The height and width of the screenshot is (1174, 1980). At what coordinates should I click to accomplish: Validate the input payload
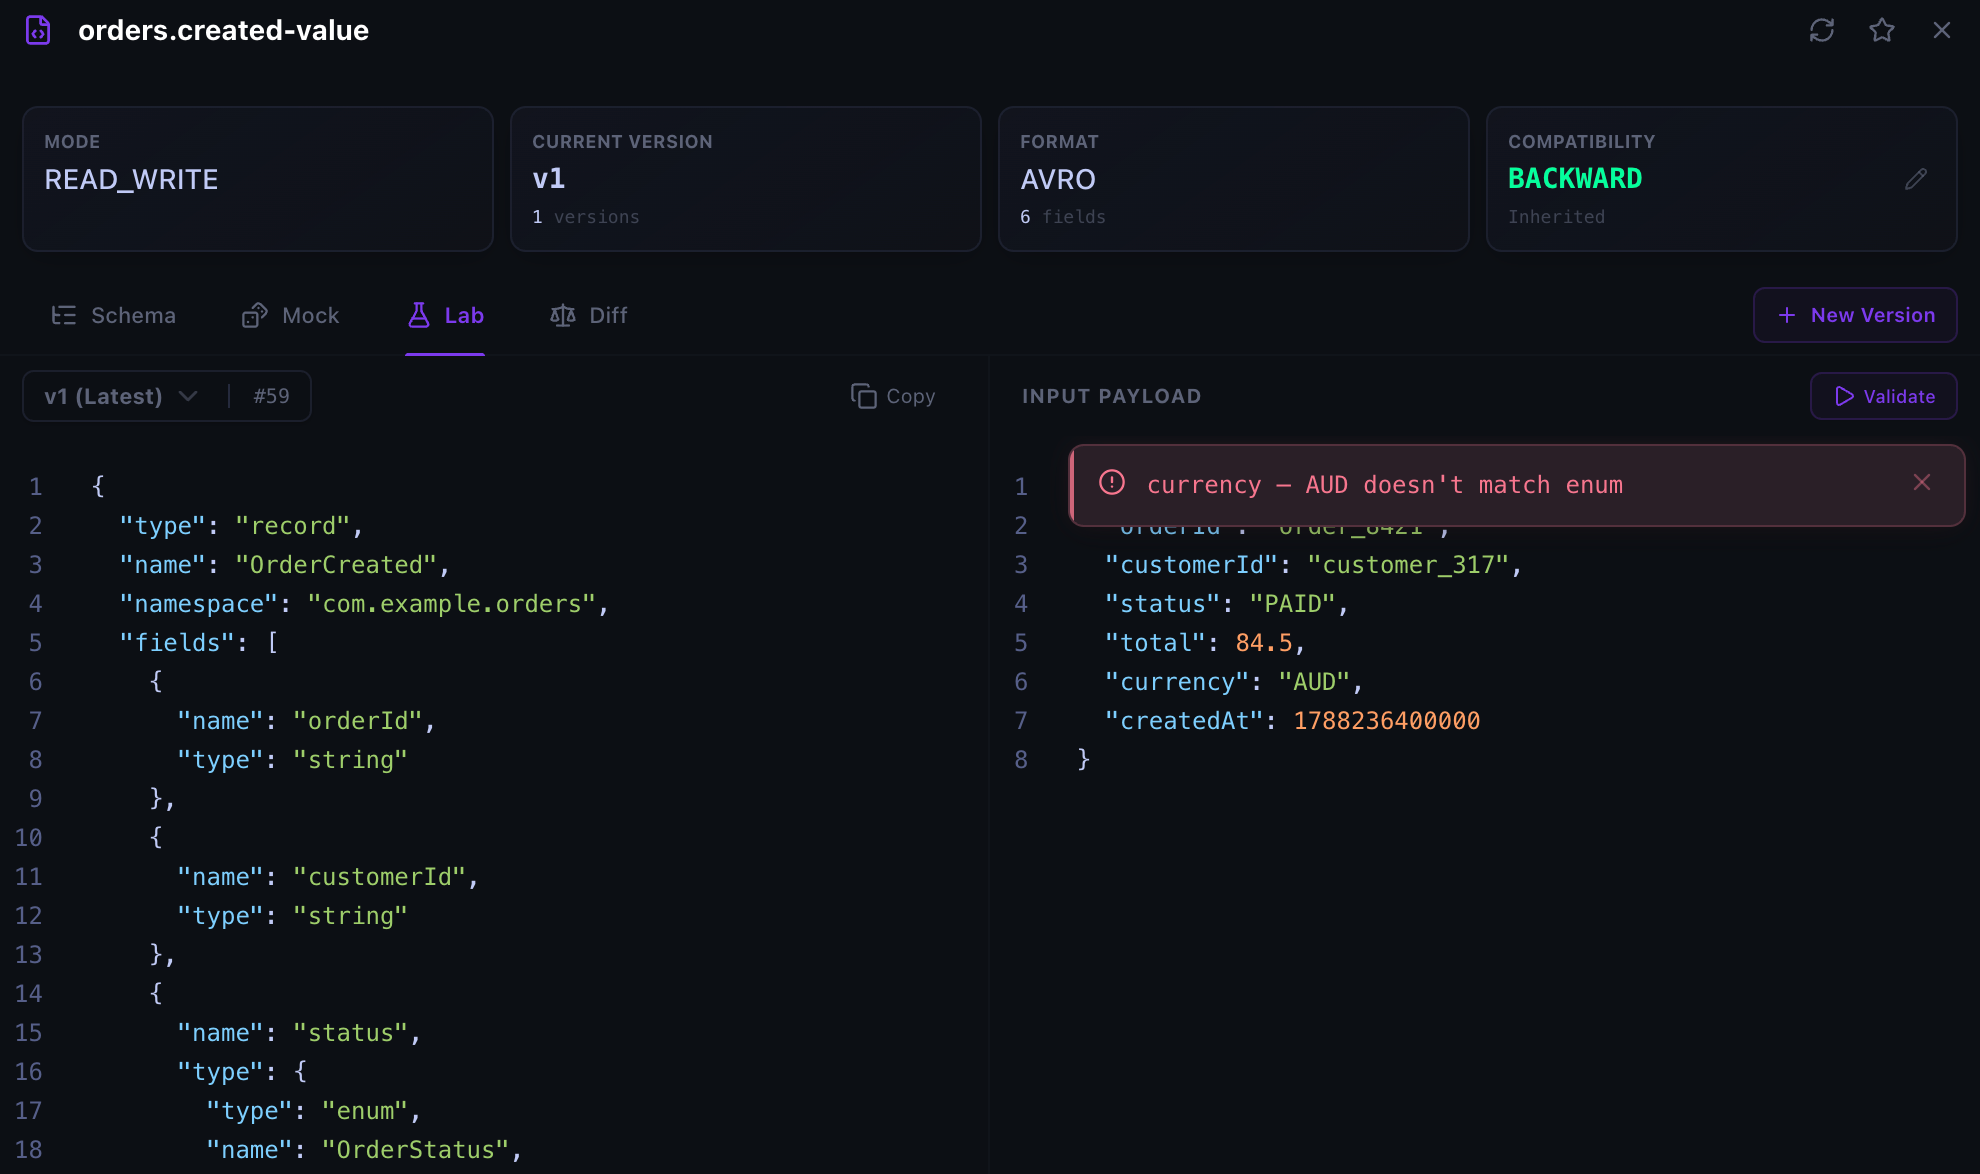(x=1884, y=396)
